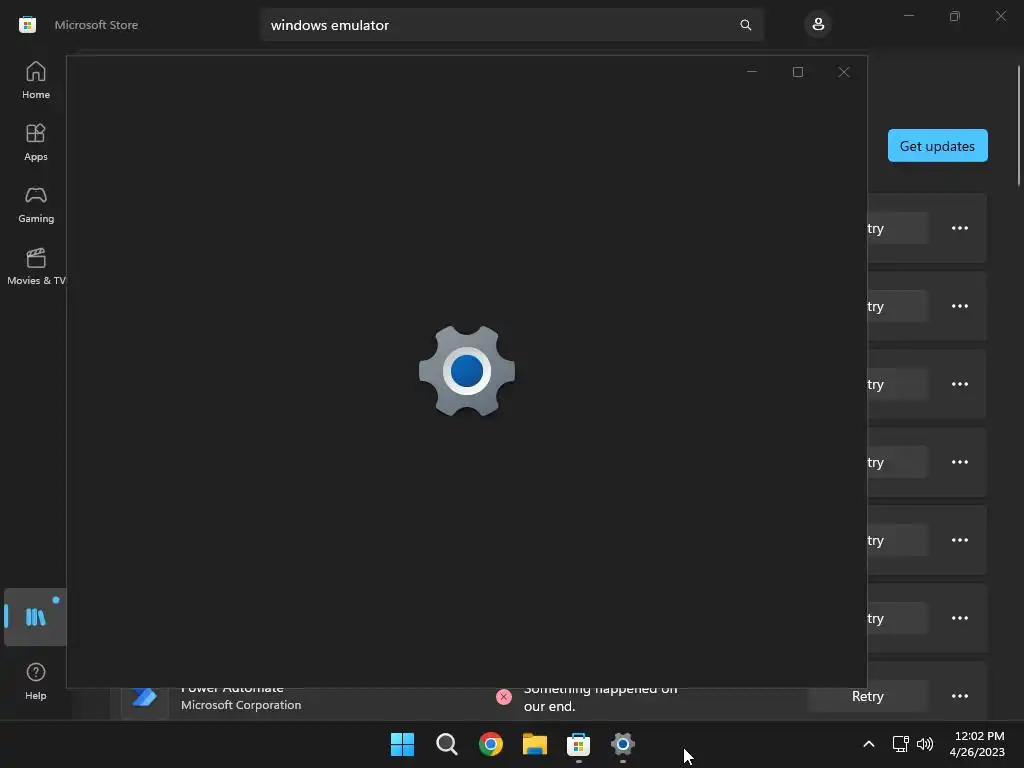This screenshot has width=1024, height=768.
Task: Click the red error icon beside Power Automate
Action: (504, 697)
